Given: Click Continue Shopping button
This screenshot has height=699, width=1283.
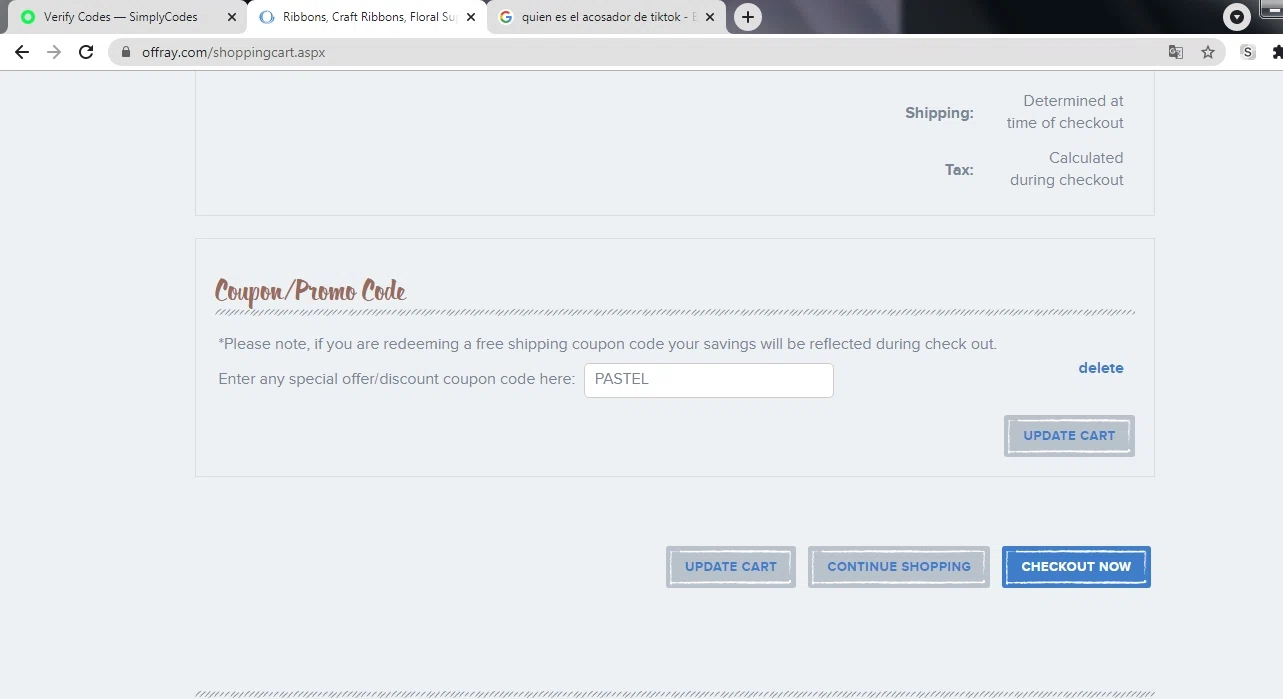Looking at the screenshot, I should [x=899, y=567].
